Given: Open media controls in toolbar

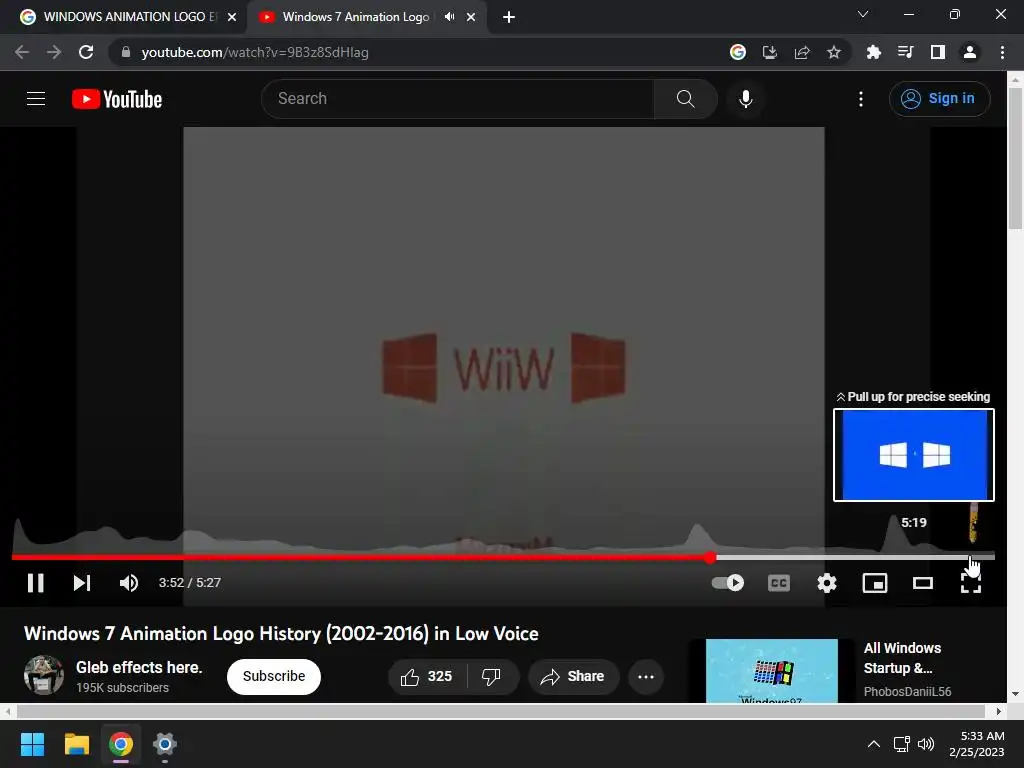Looking at the screenshot, I should pyautogui.click(x=905, y=52).
